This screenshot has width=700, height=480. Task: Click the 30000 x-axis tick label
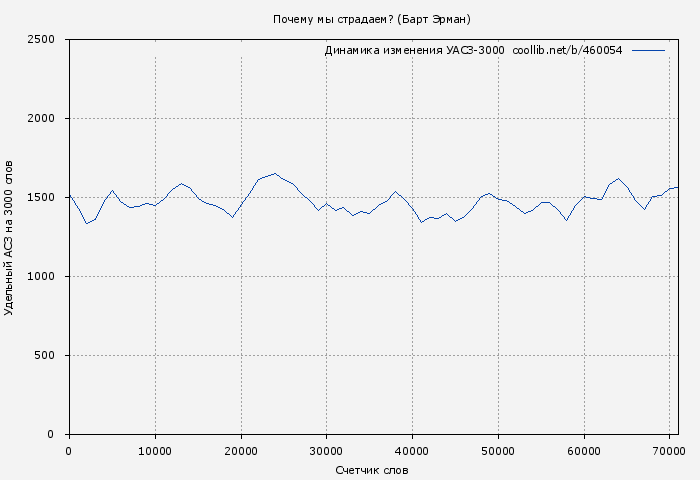coord(326,451)
